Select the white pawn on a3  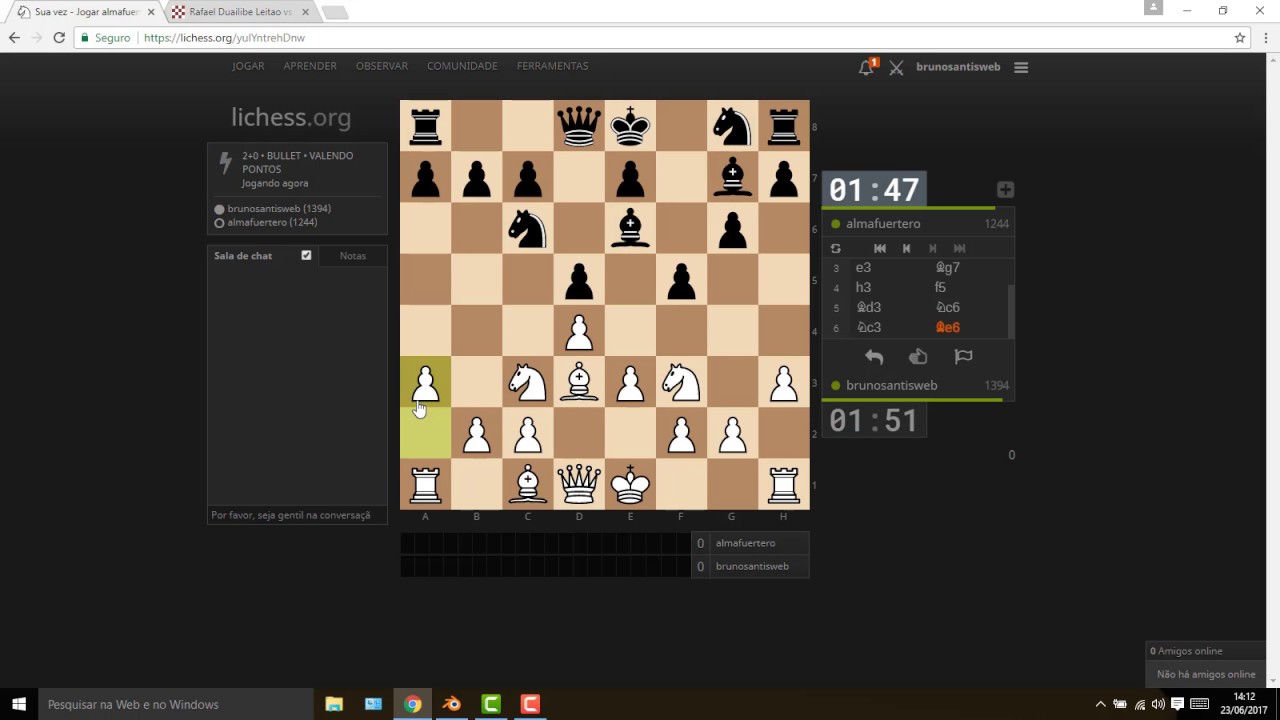click(x=426, y=382)
